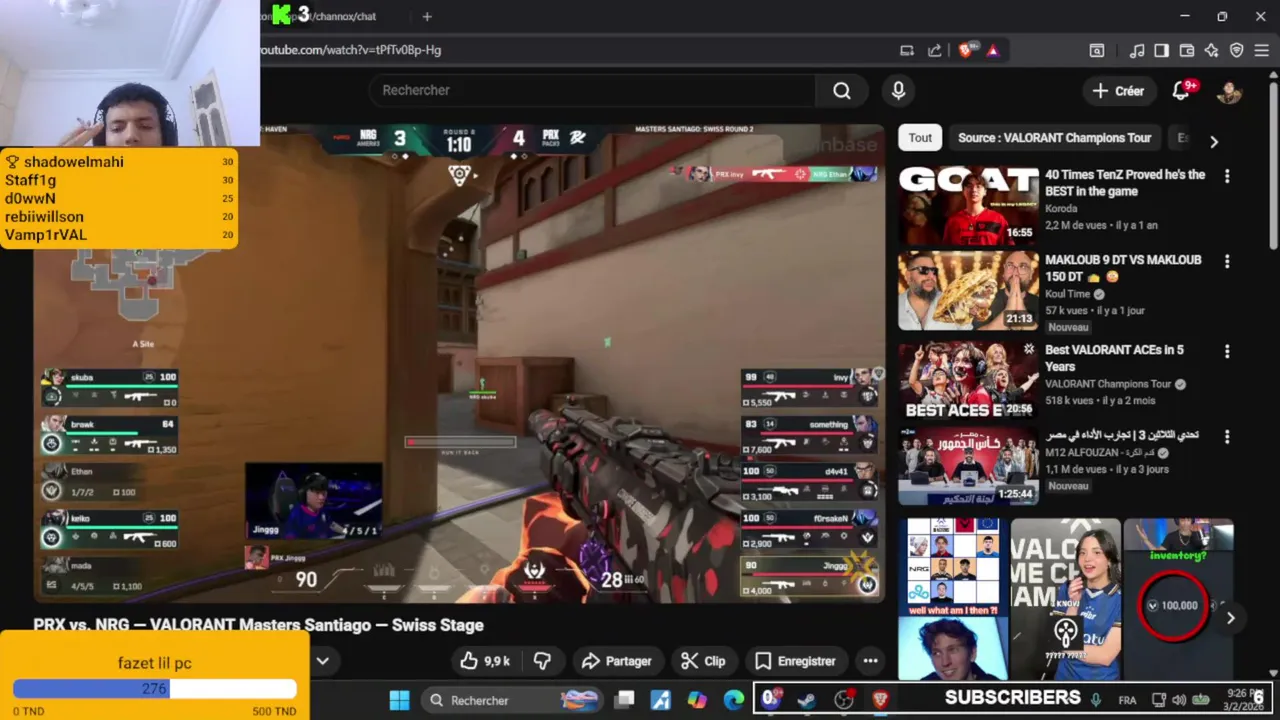Open 'MAKLOUB 9 DT VS MAKLOUB' title
The height and width of the screenshot is (720, 1280).
[1123, 268]
